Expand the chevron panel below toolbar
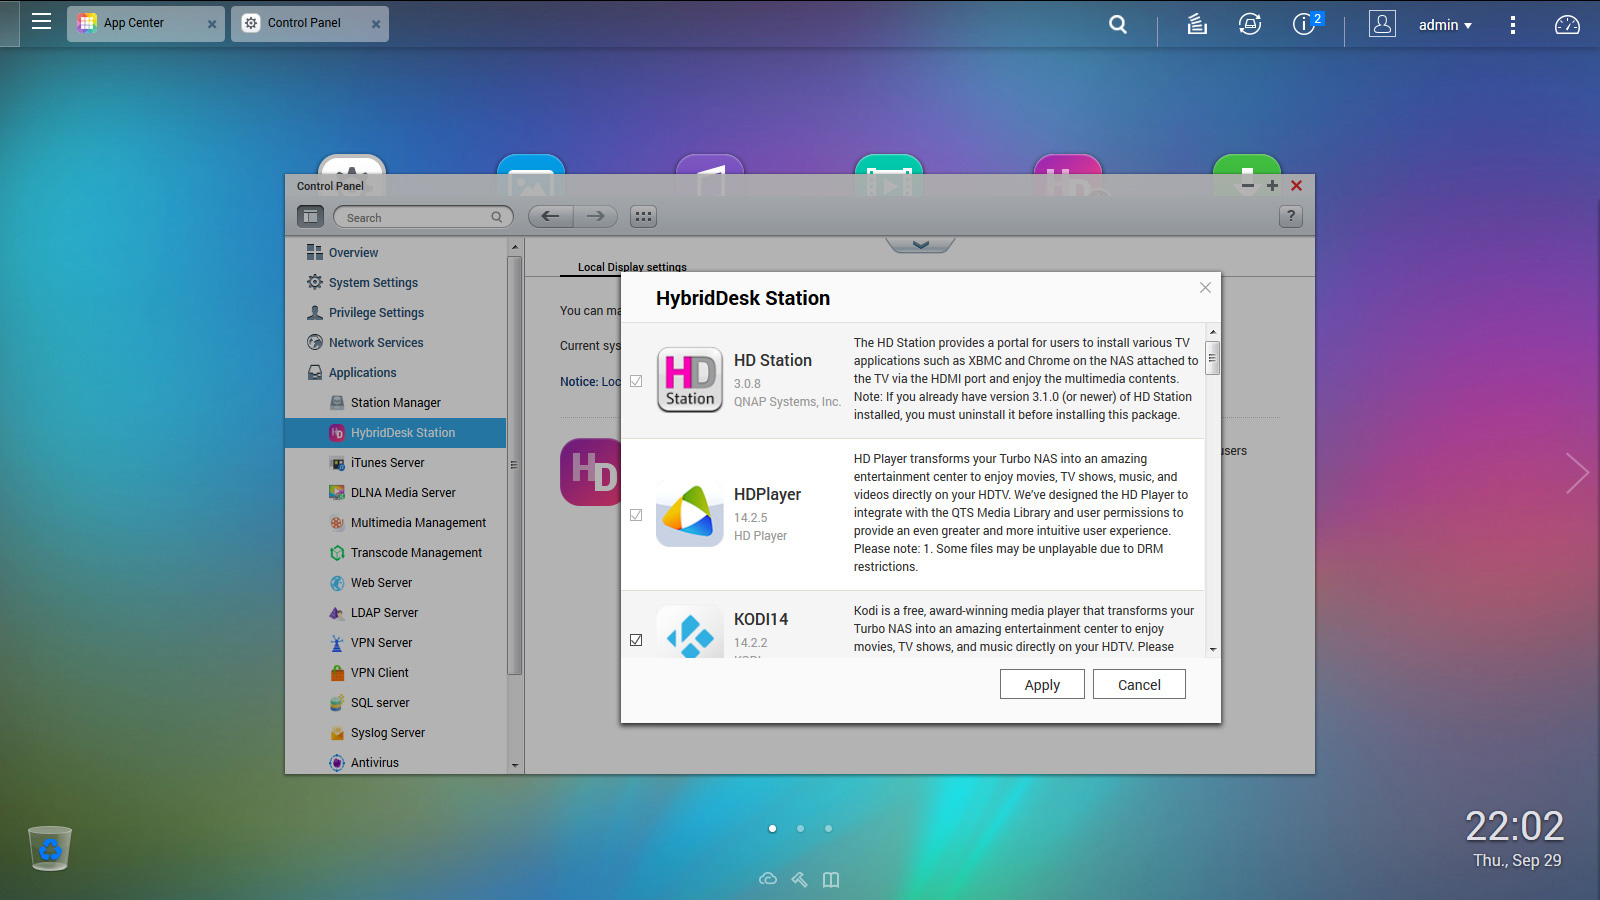1600x900 pixels. pos(920,245)
